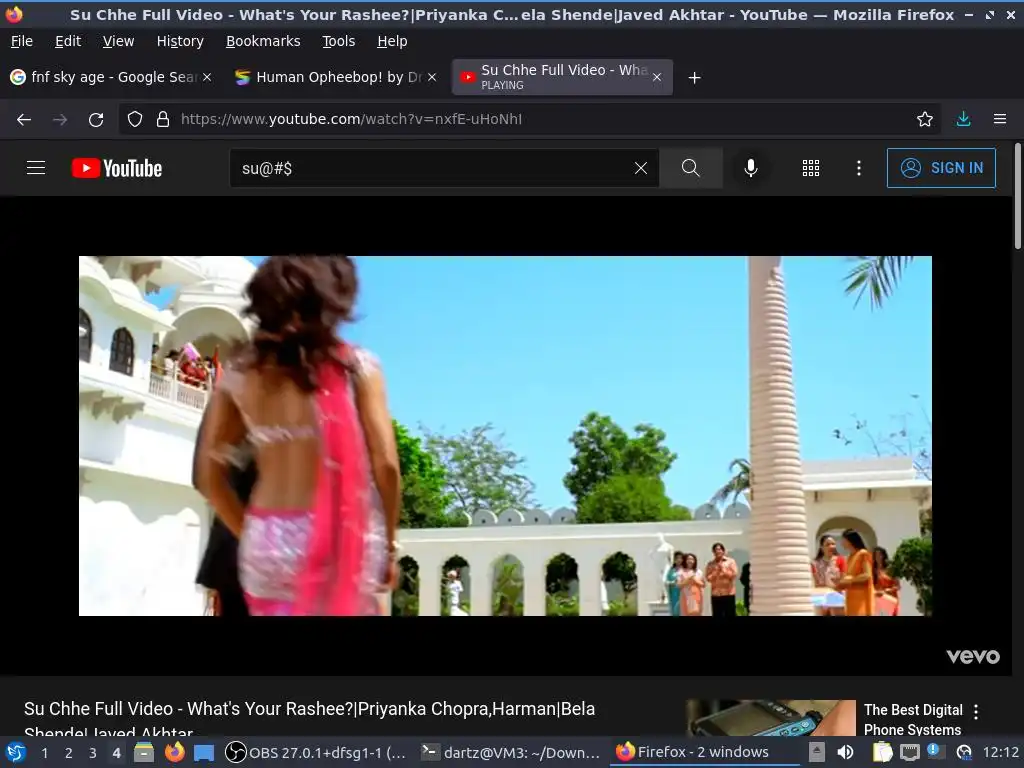This screenshot has height=768, width=1024.
Task: Open the Help menu
Action: click(392, 41)
